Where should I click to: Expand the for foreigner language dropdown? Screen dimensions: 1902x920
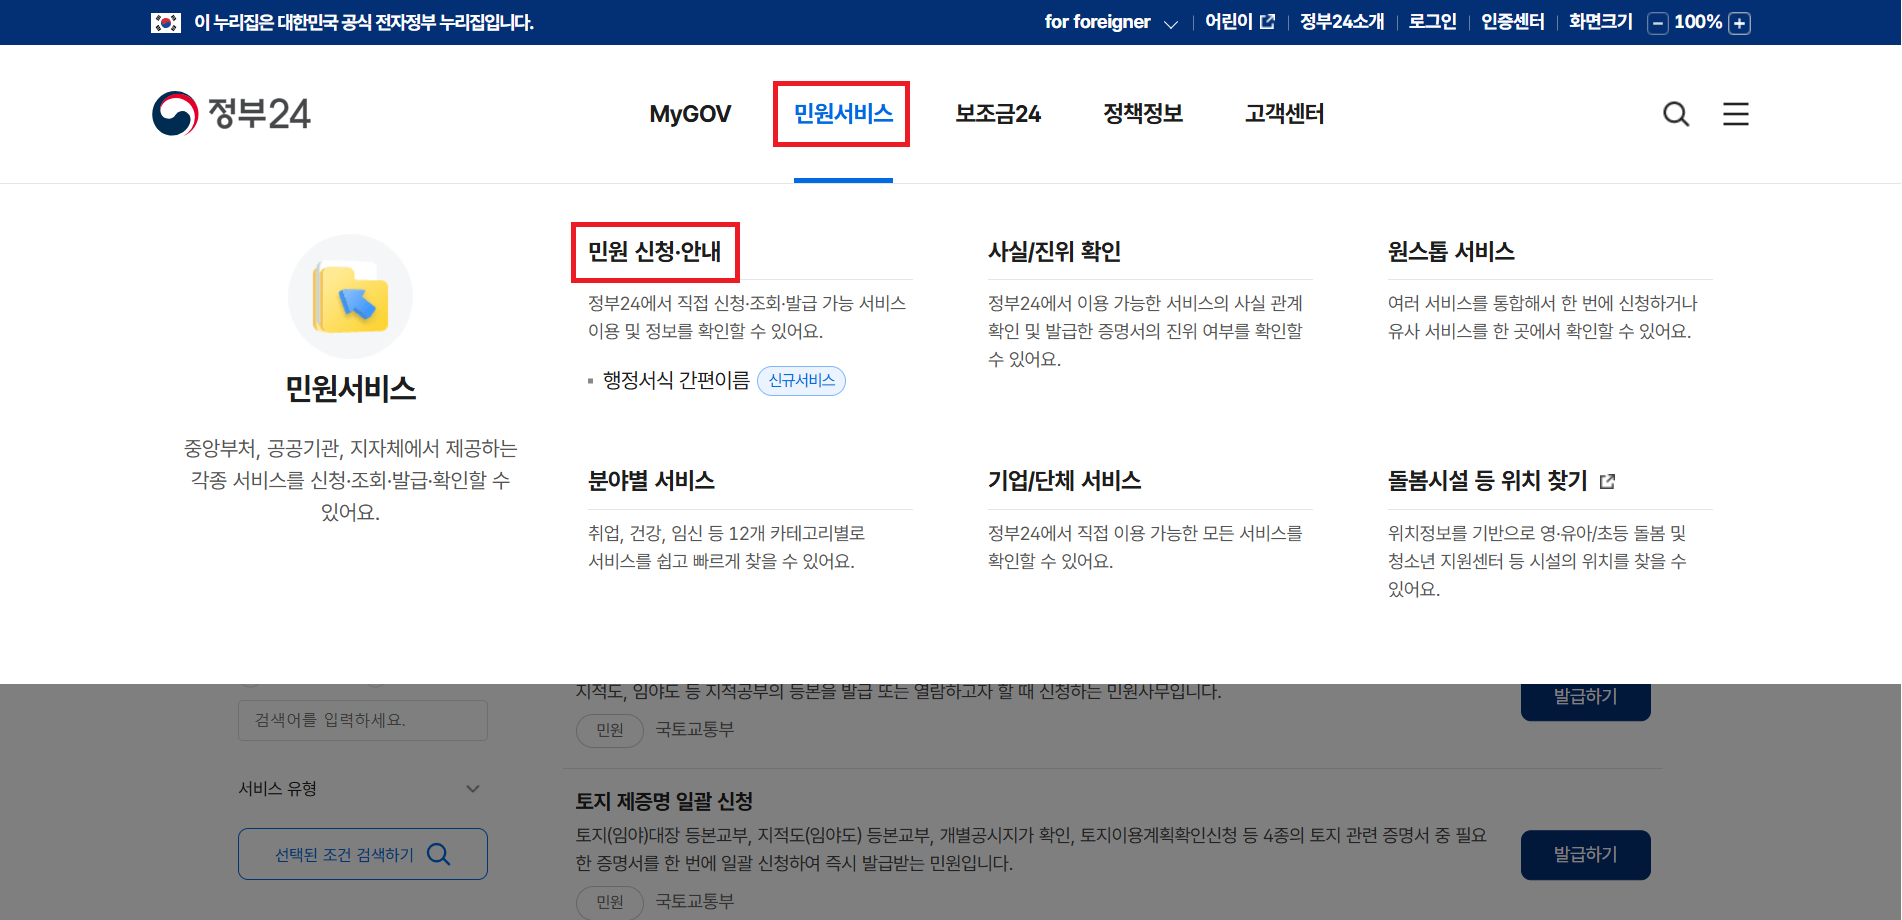[x=1172, y=21]
